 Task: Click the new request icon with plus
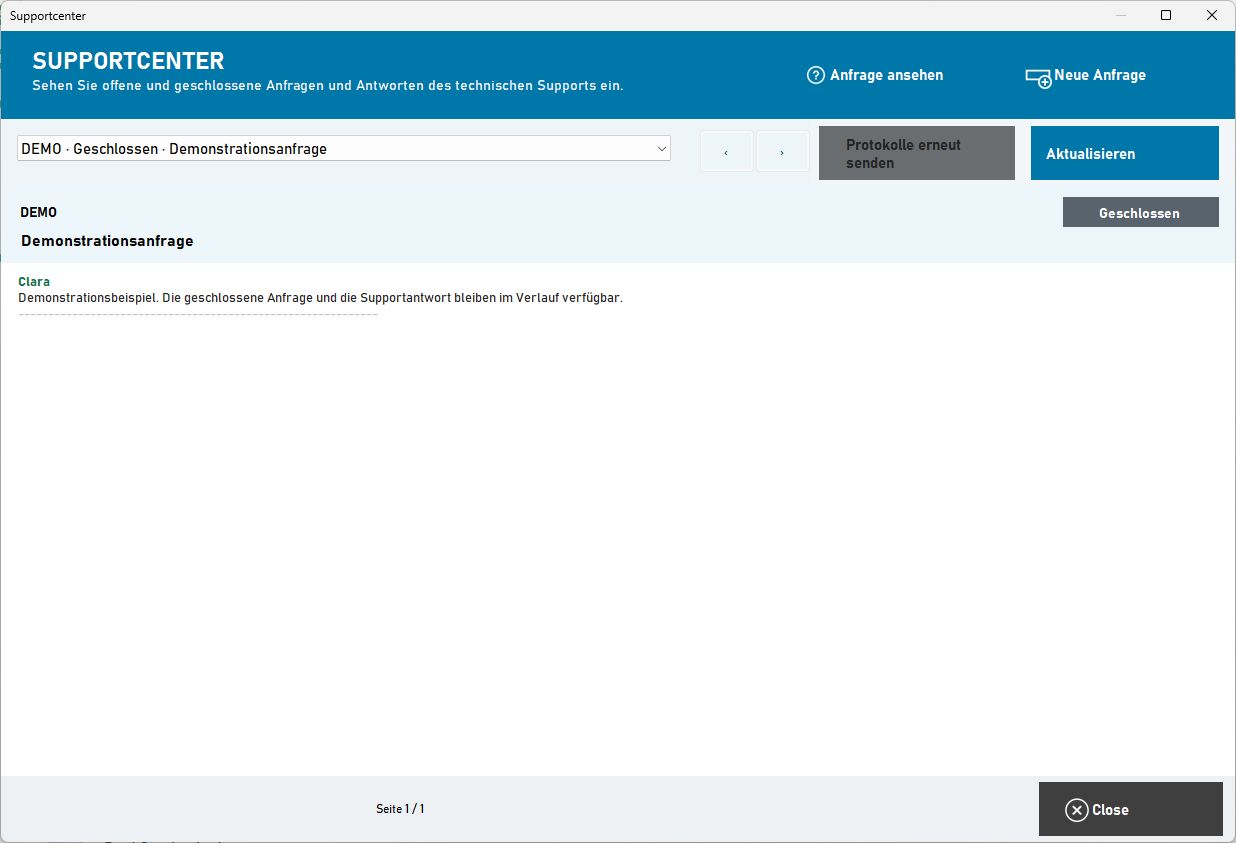tap(1039, 78)
